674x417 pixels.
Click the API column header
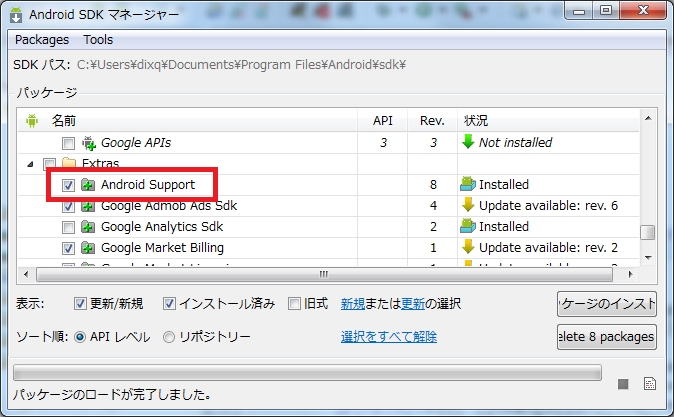click(x=383, y=121)
